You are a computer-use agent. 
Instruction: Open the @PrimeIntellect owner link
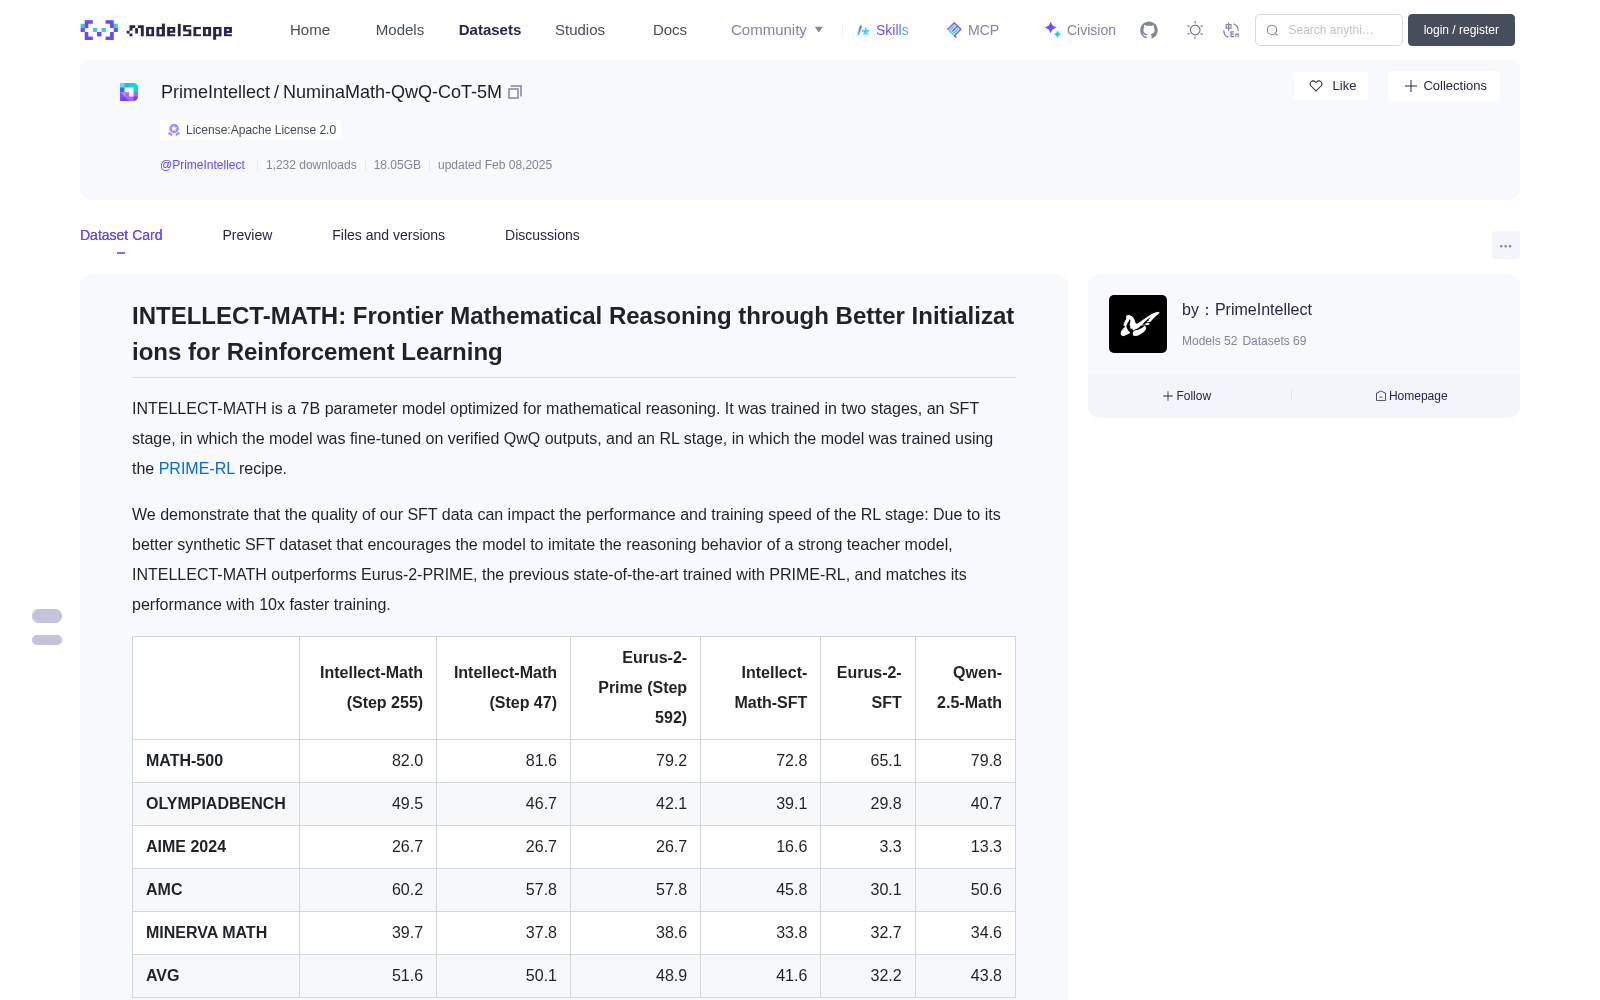202,165
